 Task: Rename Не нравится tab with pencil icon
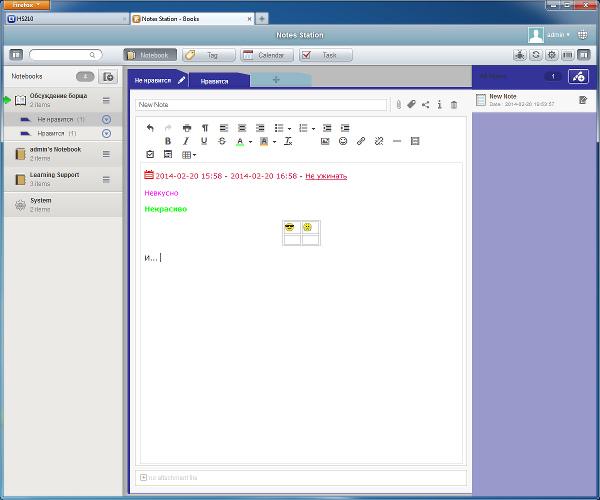click(x=182, y=80)
